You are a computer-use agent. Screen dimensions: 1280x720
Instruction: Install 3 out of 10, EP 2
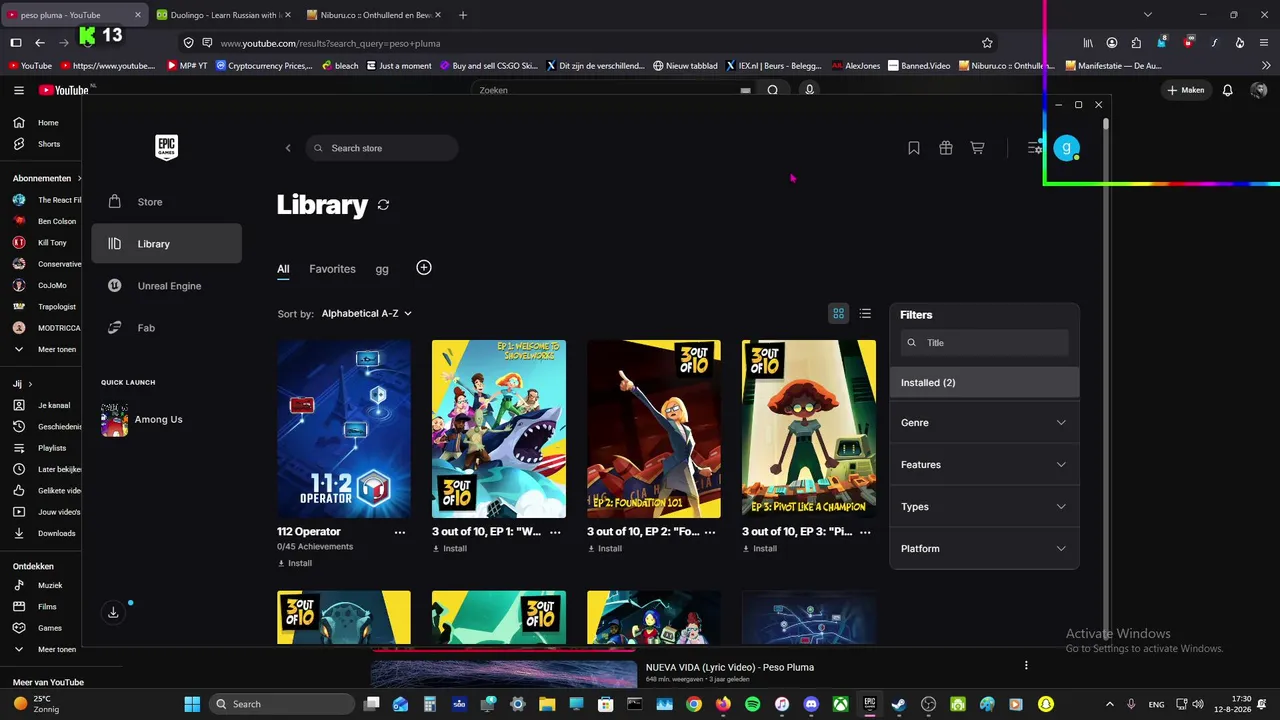pyautogui.click(x=605, y=548)
